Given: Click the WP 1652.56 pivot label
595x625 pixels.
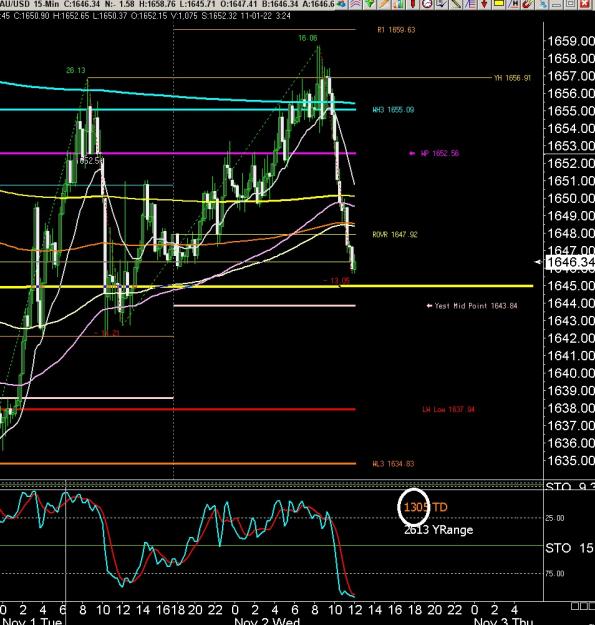Looking at the screenshot, I should [x=440, y=153].
